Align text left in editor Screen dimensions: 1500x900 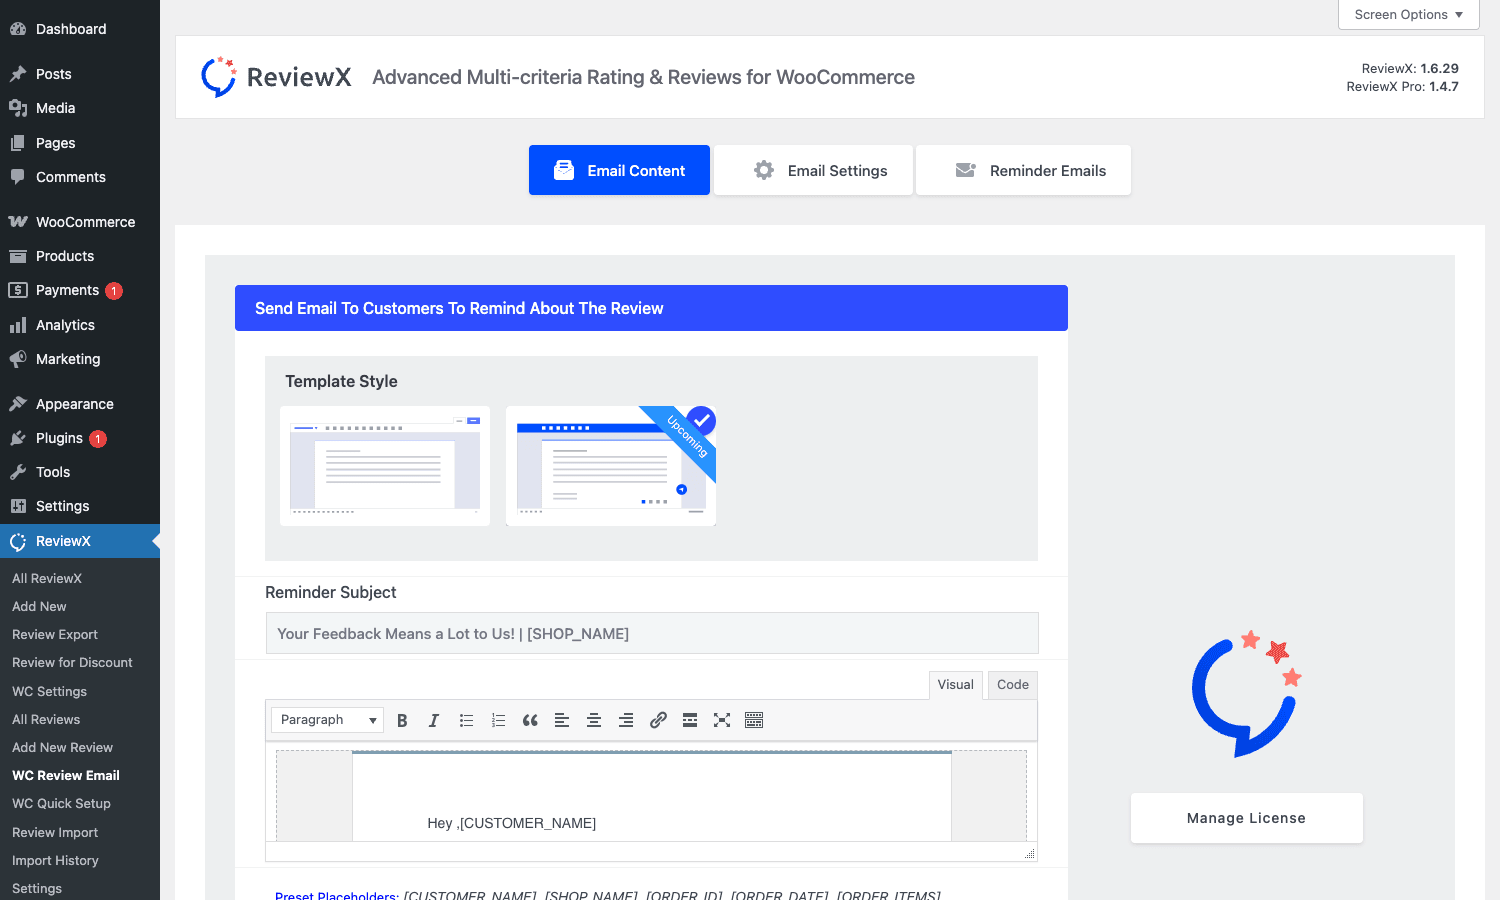(x=562, y=720)
